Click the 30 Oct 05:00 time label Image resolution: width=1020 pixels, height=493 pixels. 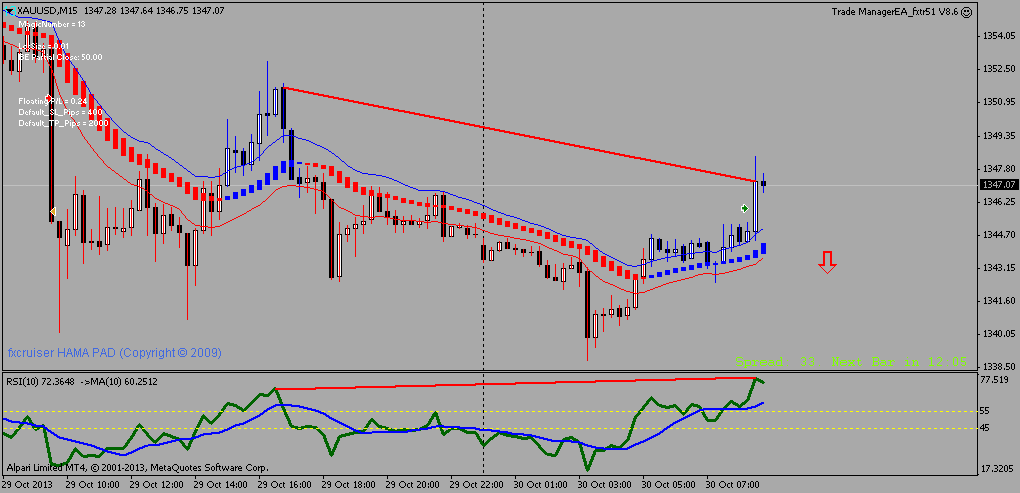coord(669,485)
